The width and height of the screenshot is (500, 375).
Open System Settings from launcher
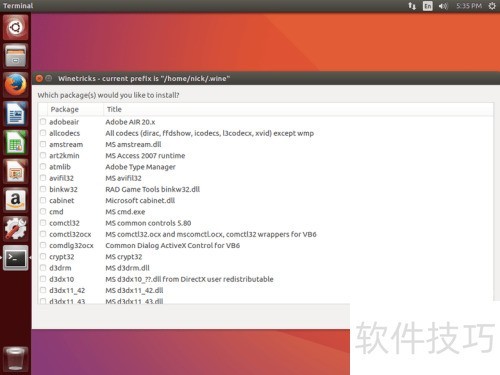(x=15, y=229)
